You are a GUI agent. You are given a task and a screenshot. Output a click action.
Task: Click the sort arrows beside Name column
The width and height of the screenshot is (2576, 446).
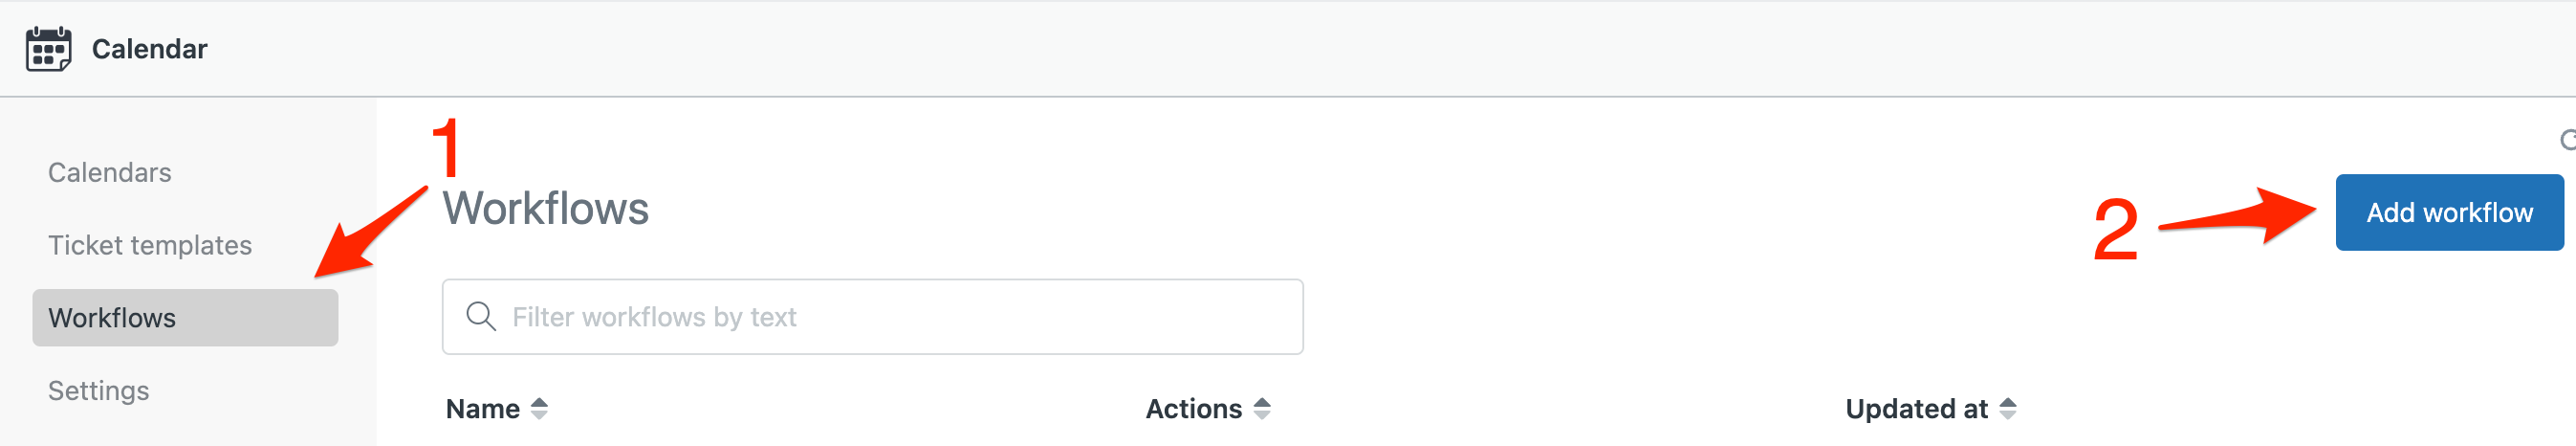(539, 408)
